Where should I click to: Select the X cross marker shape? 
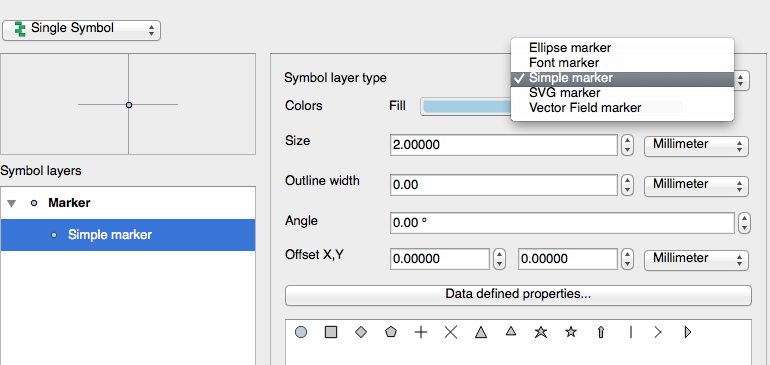[x=451, y=333]
